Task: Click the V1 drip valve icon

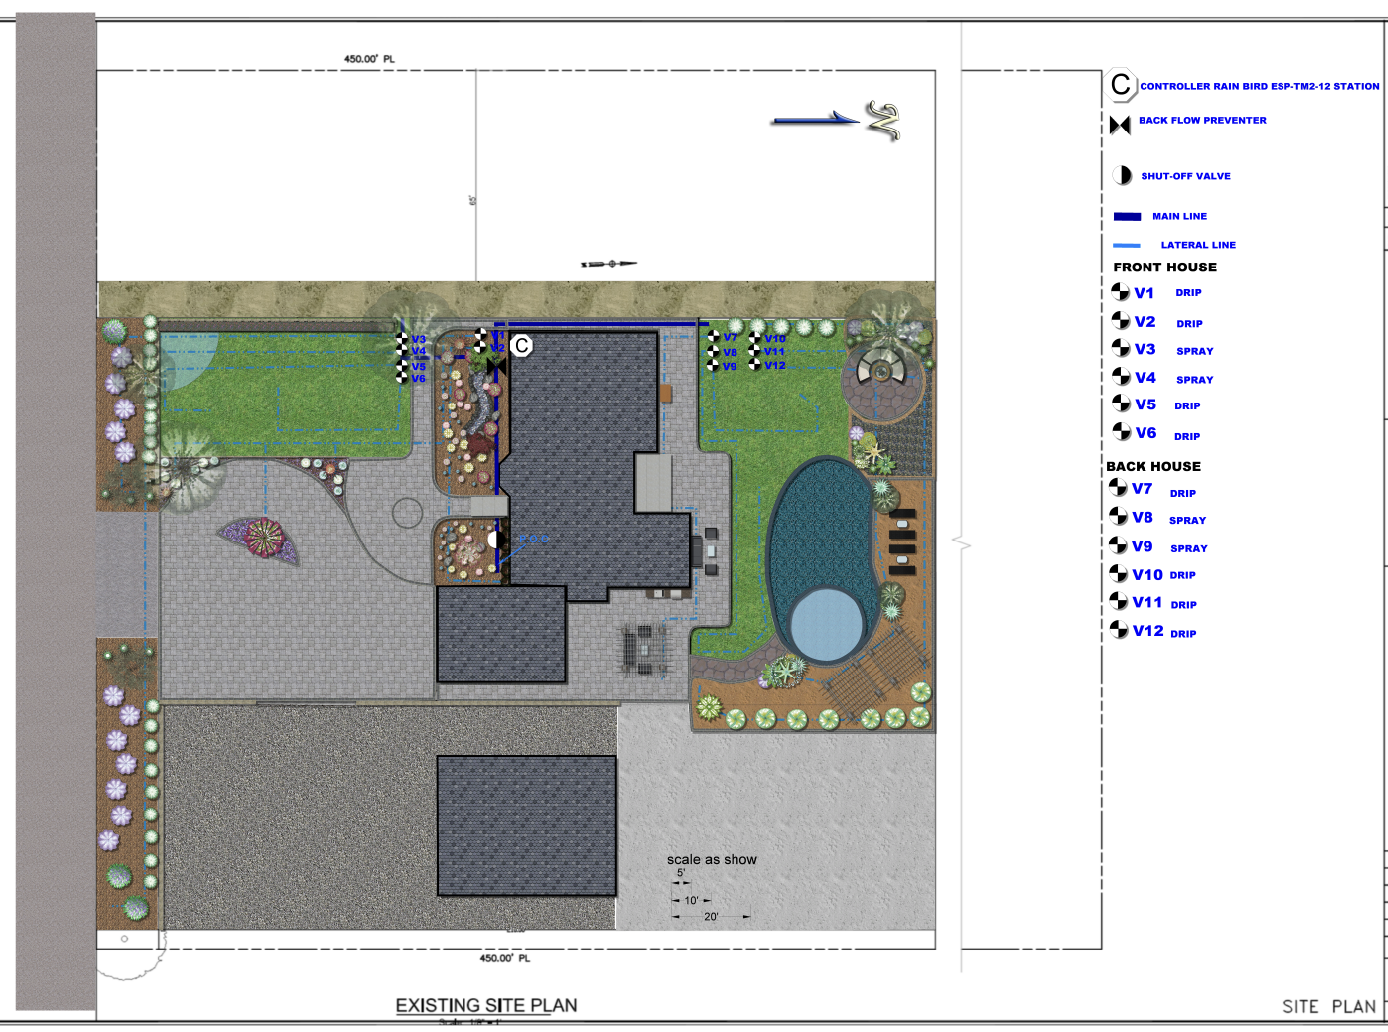Action: 1121,291
